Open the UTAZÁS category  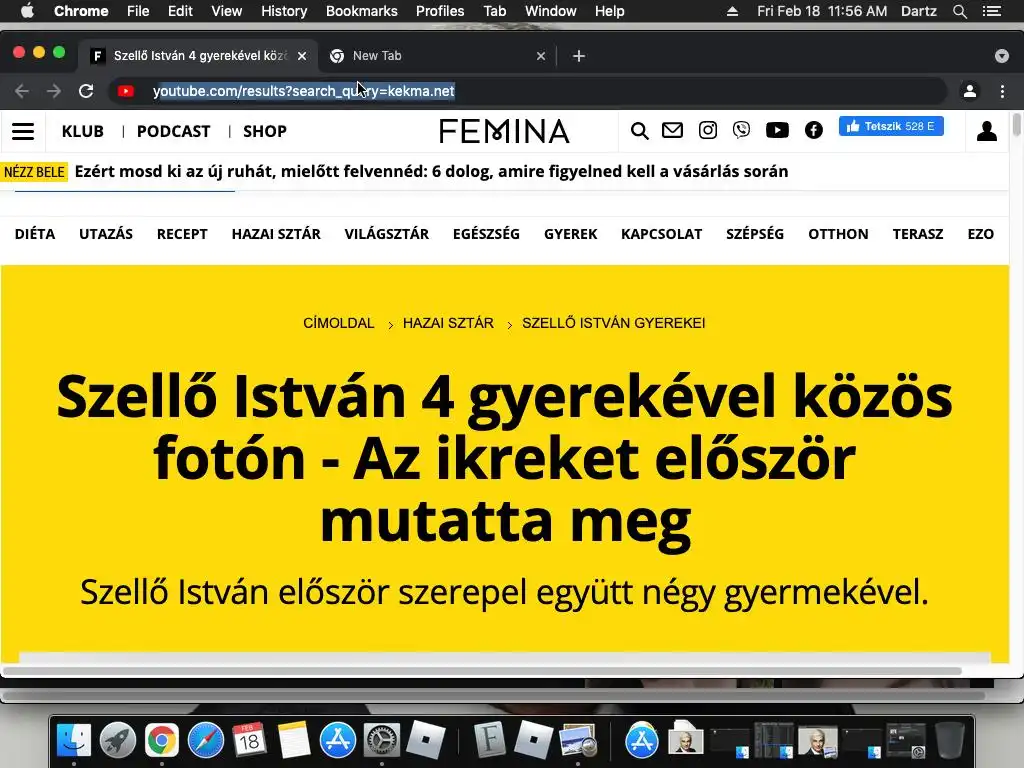click(x=106, y=234)
